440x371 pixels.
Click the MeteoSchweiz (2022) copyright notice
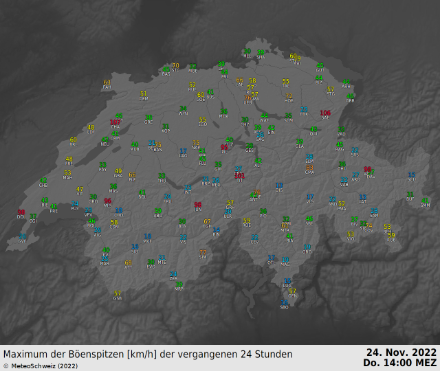41,366
